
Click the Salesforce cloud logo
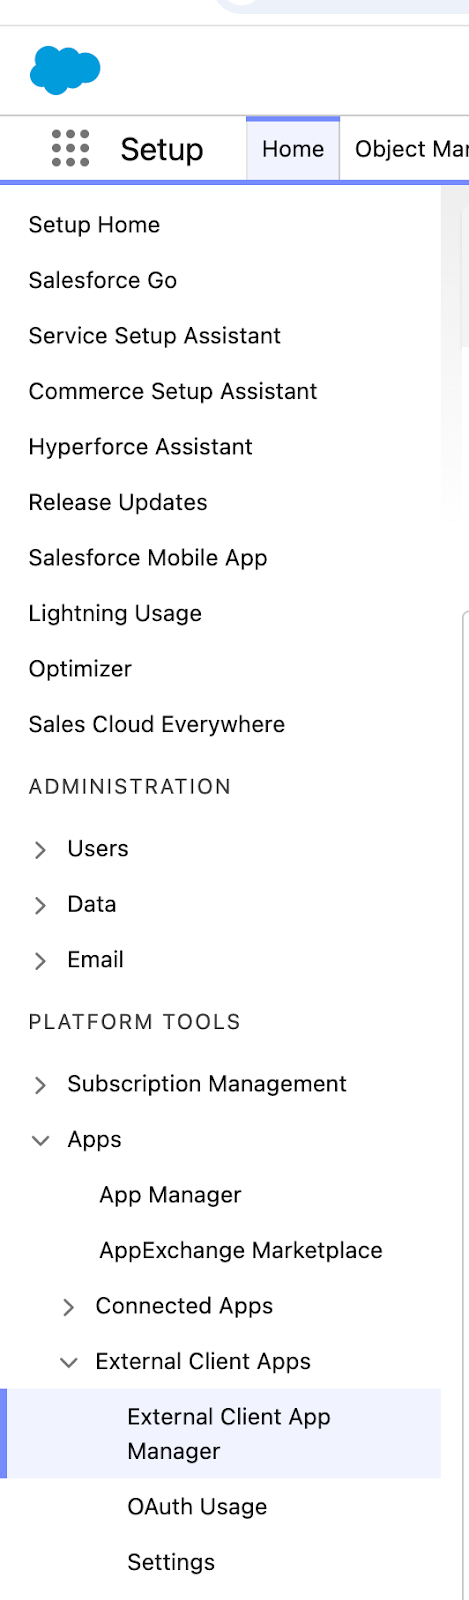click(65, 70)
